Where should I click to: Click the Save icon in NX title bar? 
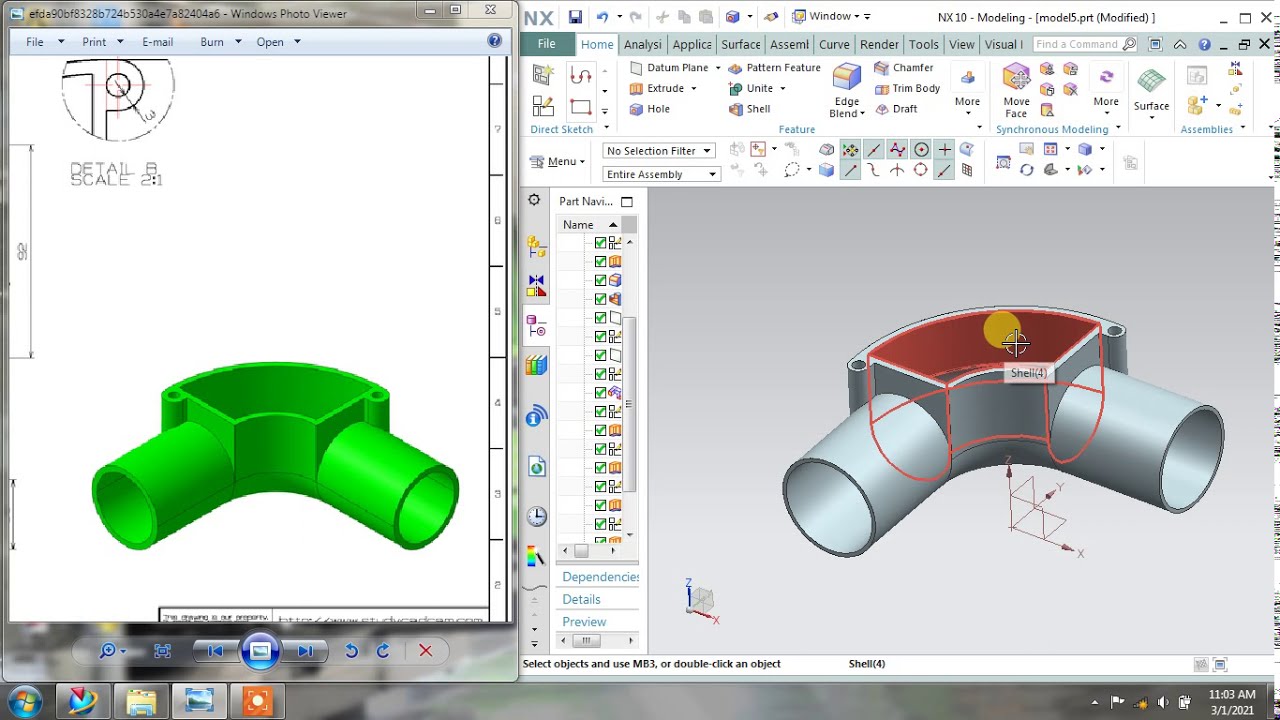pyautogui.click(x=575, y=17)
